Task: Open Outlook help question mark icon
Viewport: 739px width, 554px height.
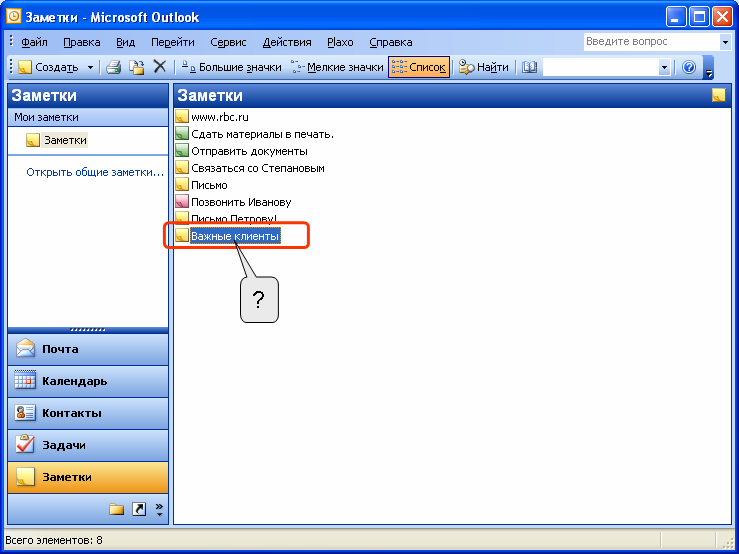Action: [689, 67]
